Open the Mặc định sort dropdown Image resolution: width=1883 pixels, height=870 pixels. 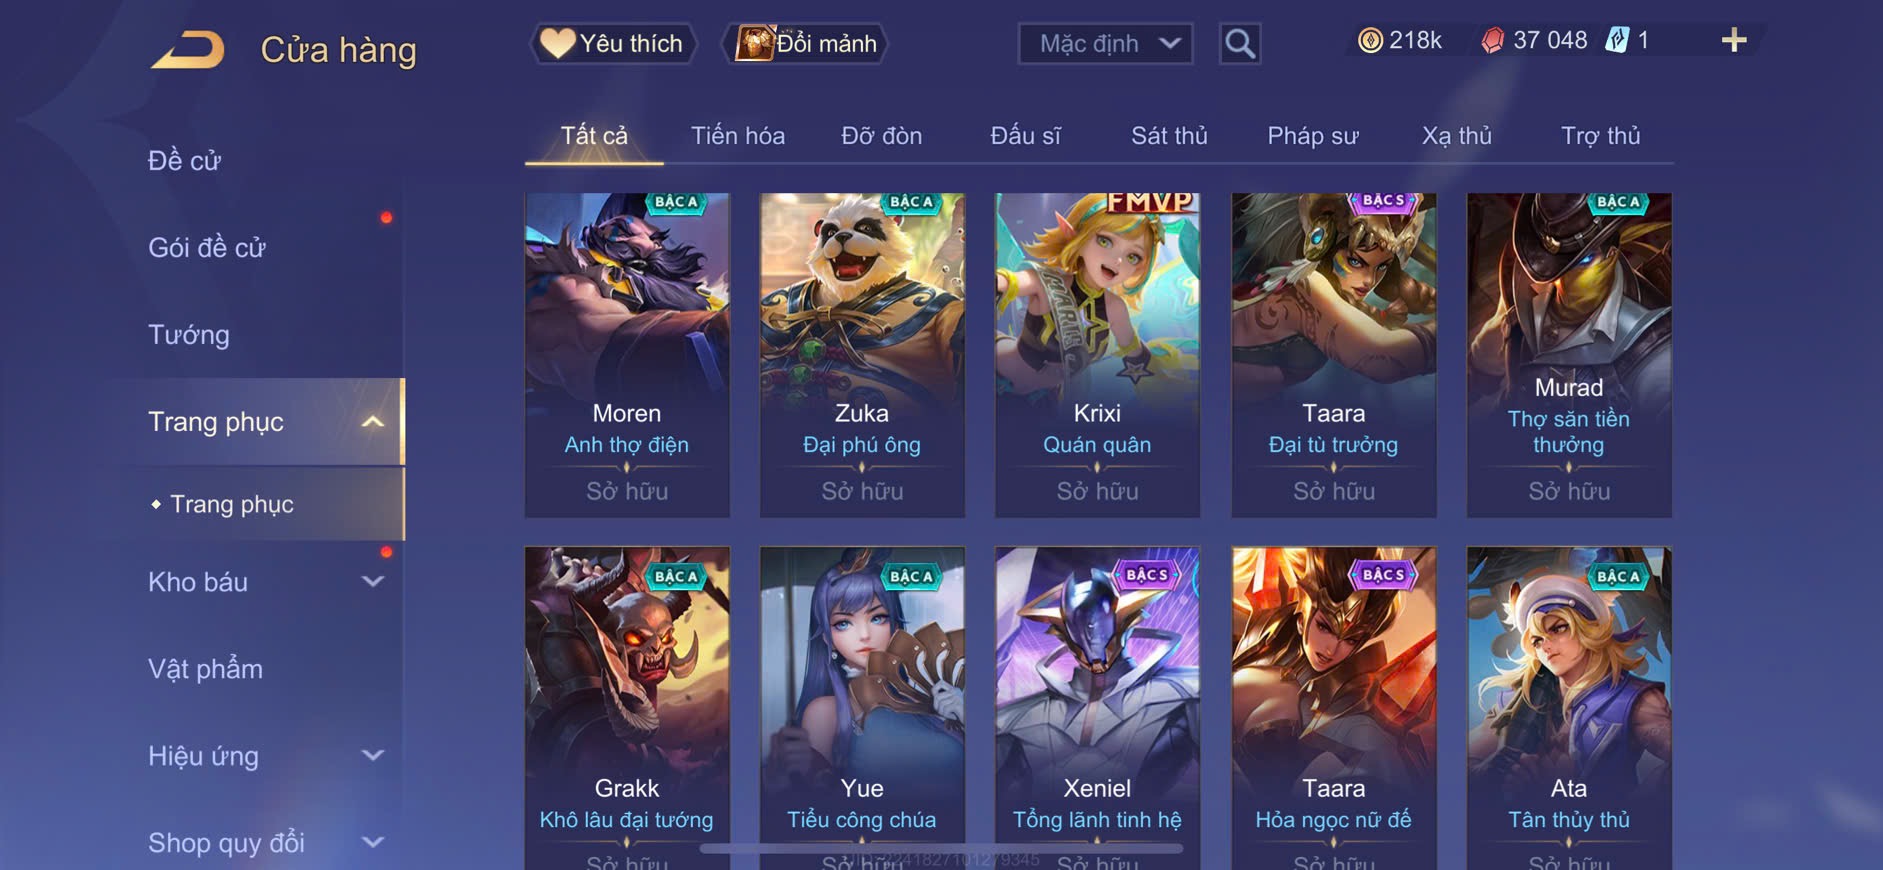click(1106, 44)
